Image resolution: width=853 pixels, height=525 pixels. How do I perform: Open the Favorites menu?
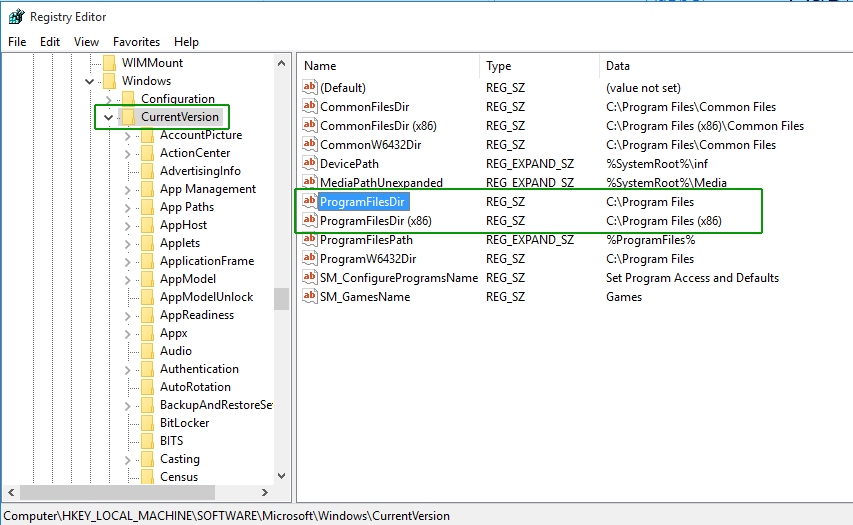coord(136,42)
